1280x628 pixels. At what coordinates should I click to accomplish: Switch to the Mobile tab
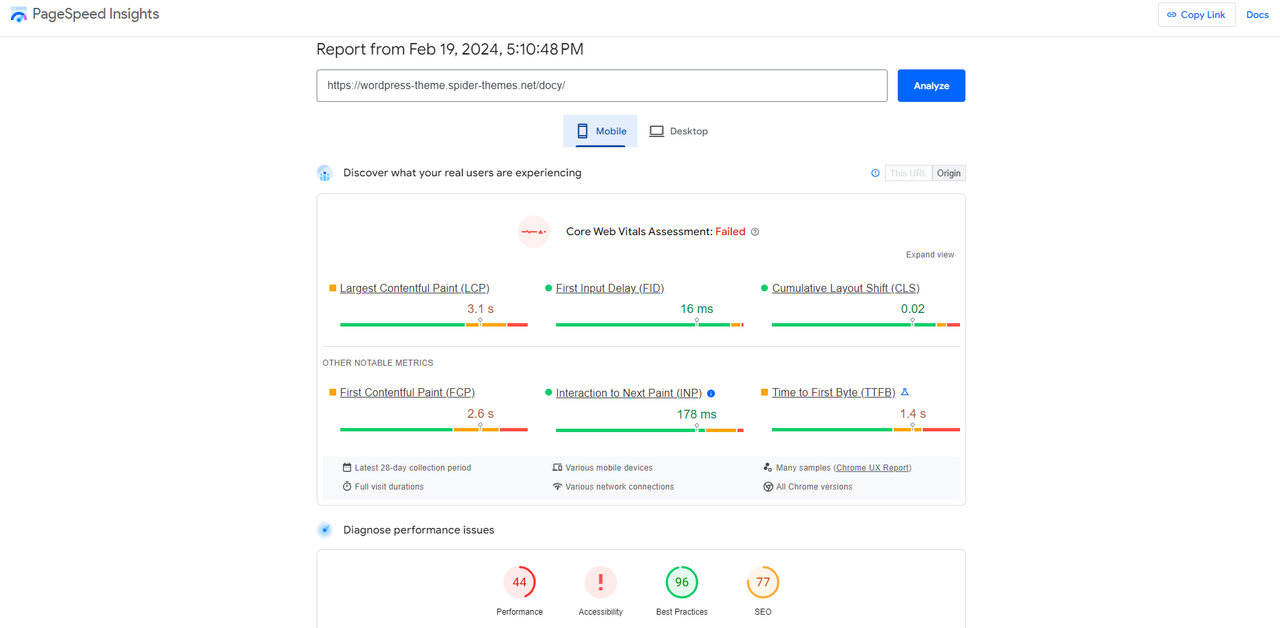[600, 131]
